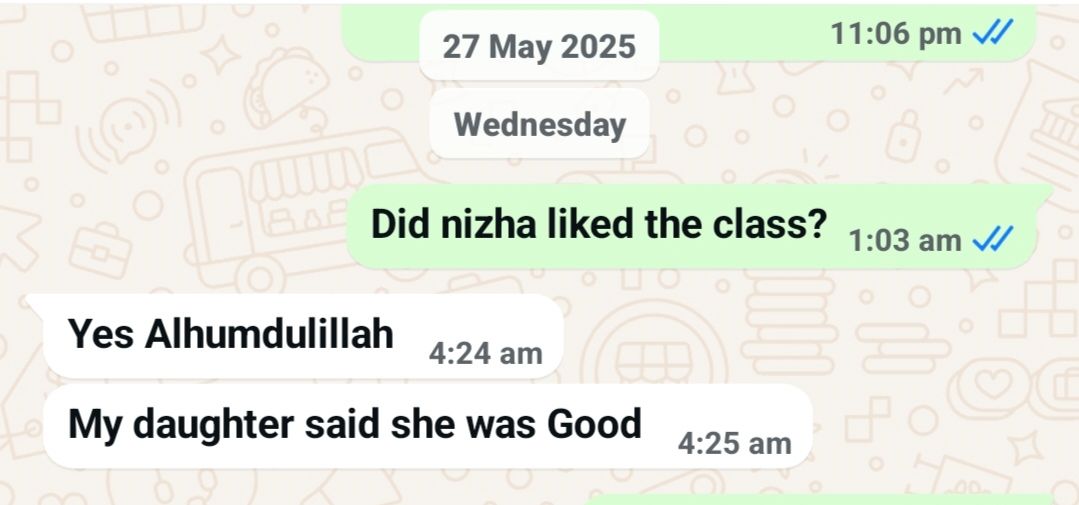Screen dimensions: 1079x505
Task: Click the 4:25 am timestamp
Action: tap(734, 444)
